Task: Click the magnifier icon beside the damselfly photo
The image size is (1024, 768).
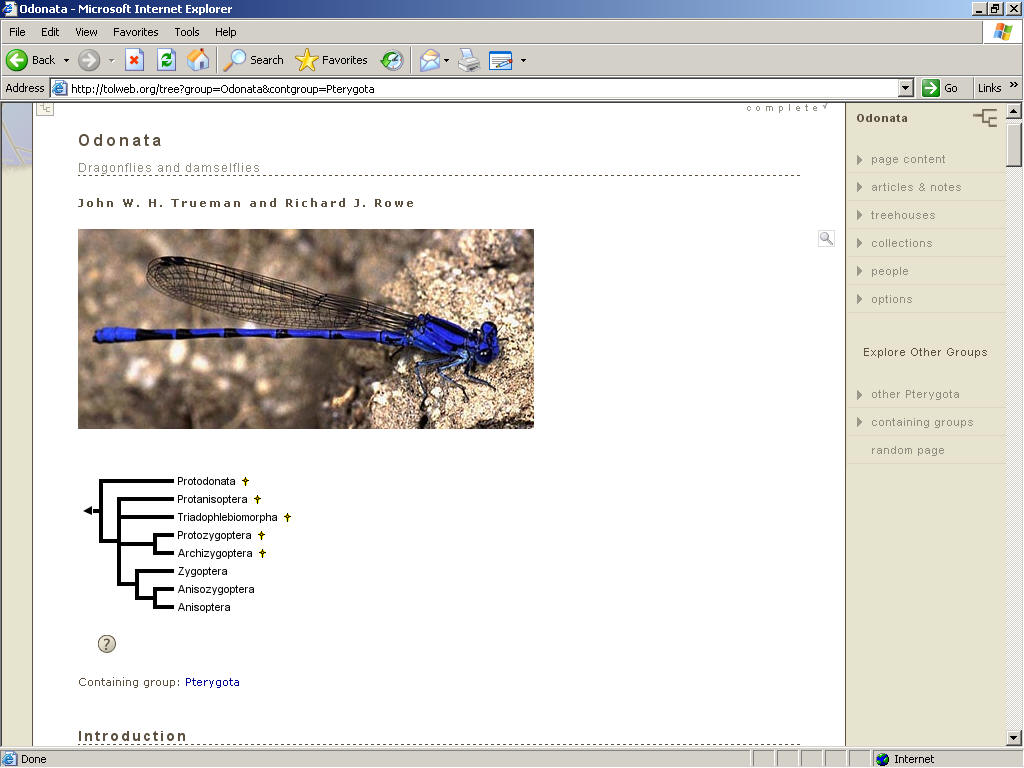Action: click(826, 238)
